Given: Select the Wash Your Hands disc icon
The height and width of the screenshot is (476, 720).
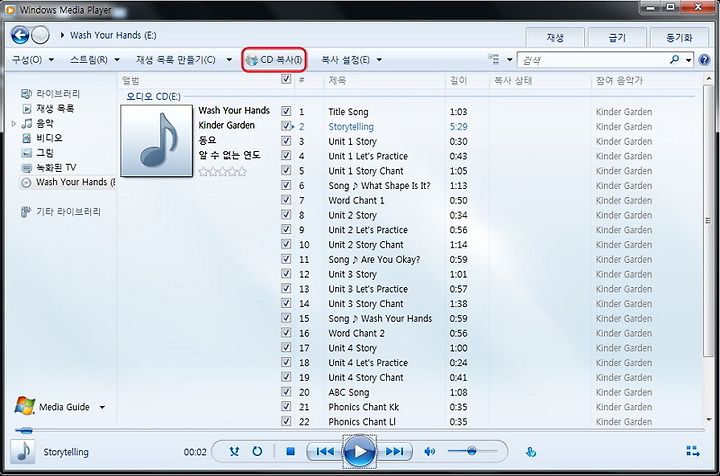Looking at the screenshot, I should (x=27, y=182).
